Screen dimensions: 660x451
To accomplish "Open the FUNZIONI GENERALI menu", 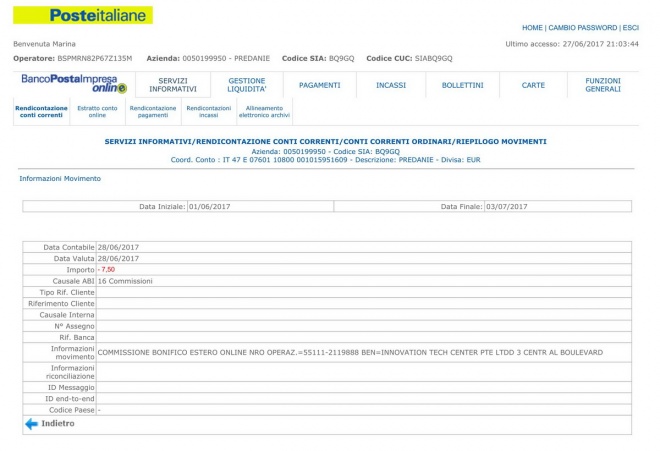I will coord(603,85).
